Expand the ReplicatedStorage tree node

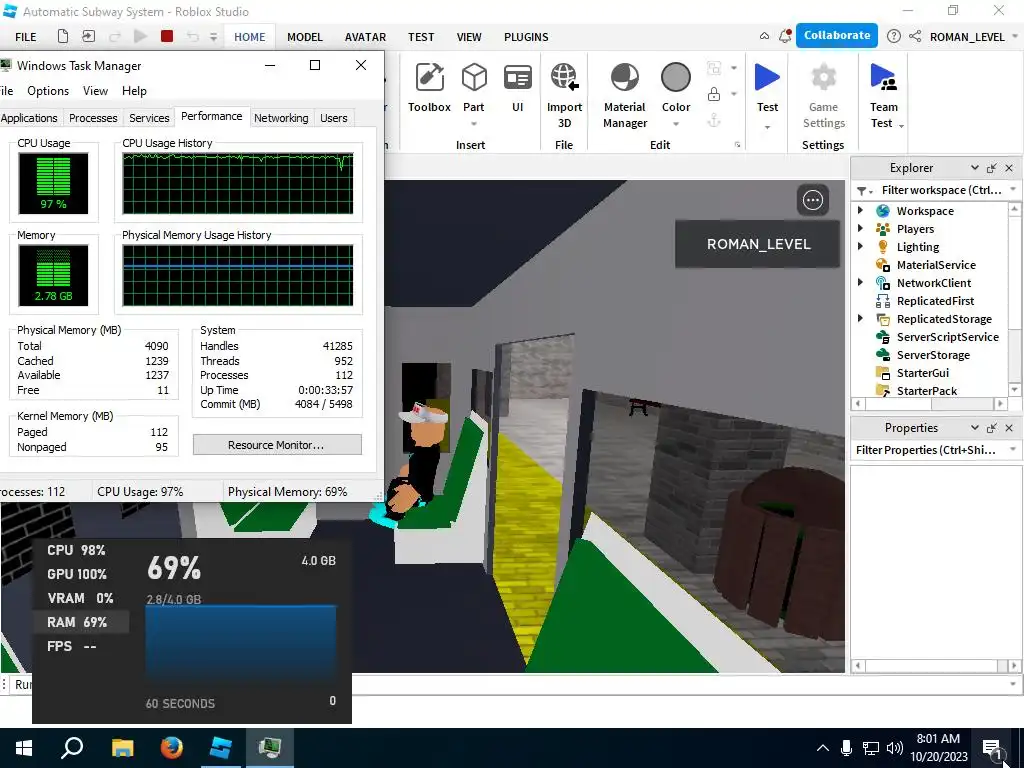(860, 318)
